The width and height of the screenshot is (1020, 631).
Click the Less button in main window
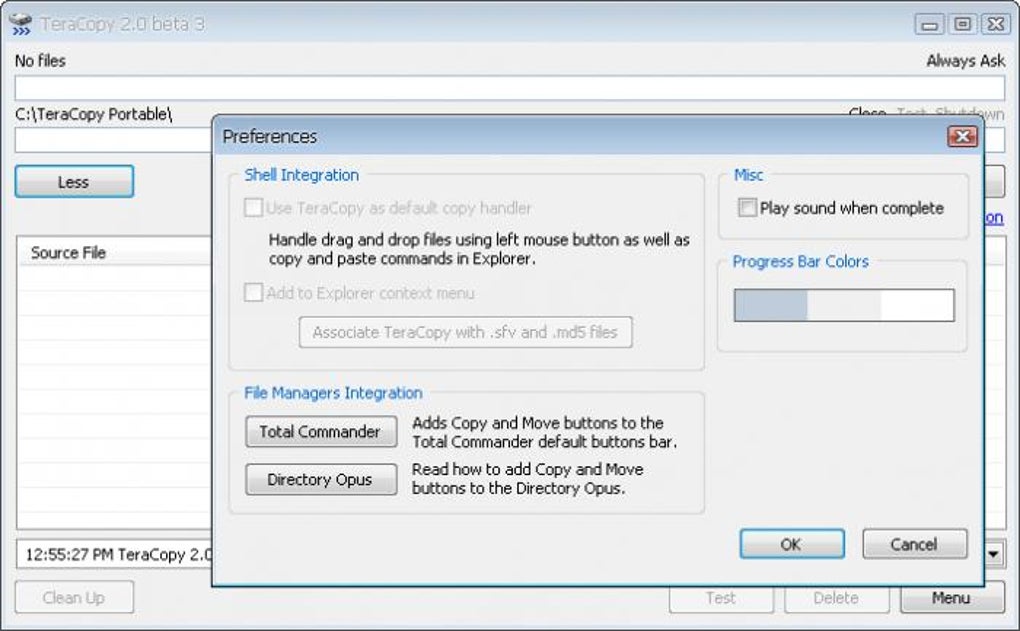coord(74,181)
